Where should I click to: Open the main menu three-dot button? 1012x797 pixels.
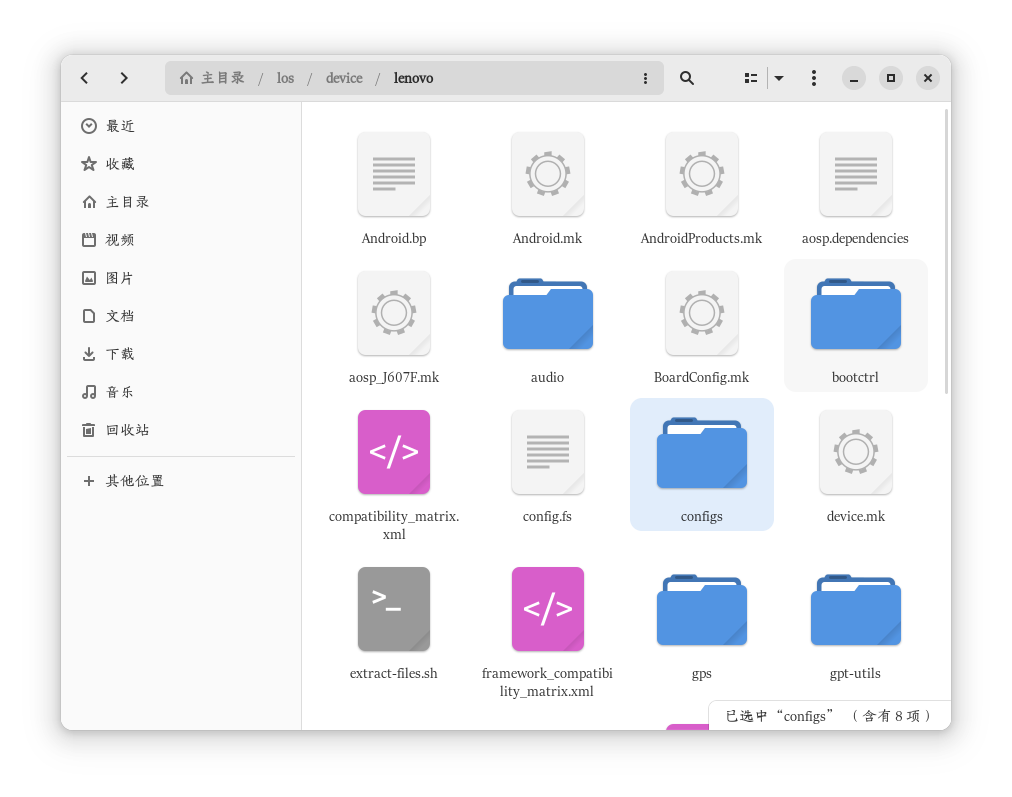814,78
